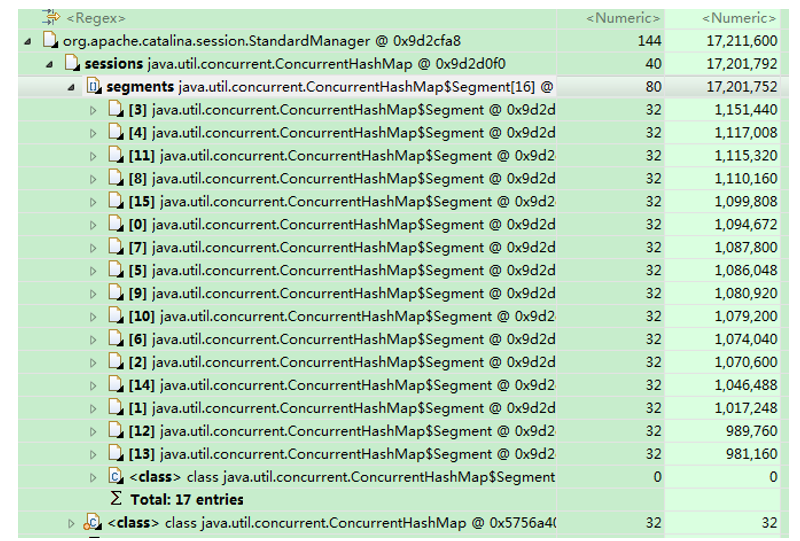Click the class icon for ConcurrentHashMap$Segment

click(116, 477)
